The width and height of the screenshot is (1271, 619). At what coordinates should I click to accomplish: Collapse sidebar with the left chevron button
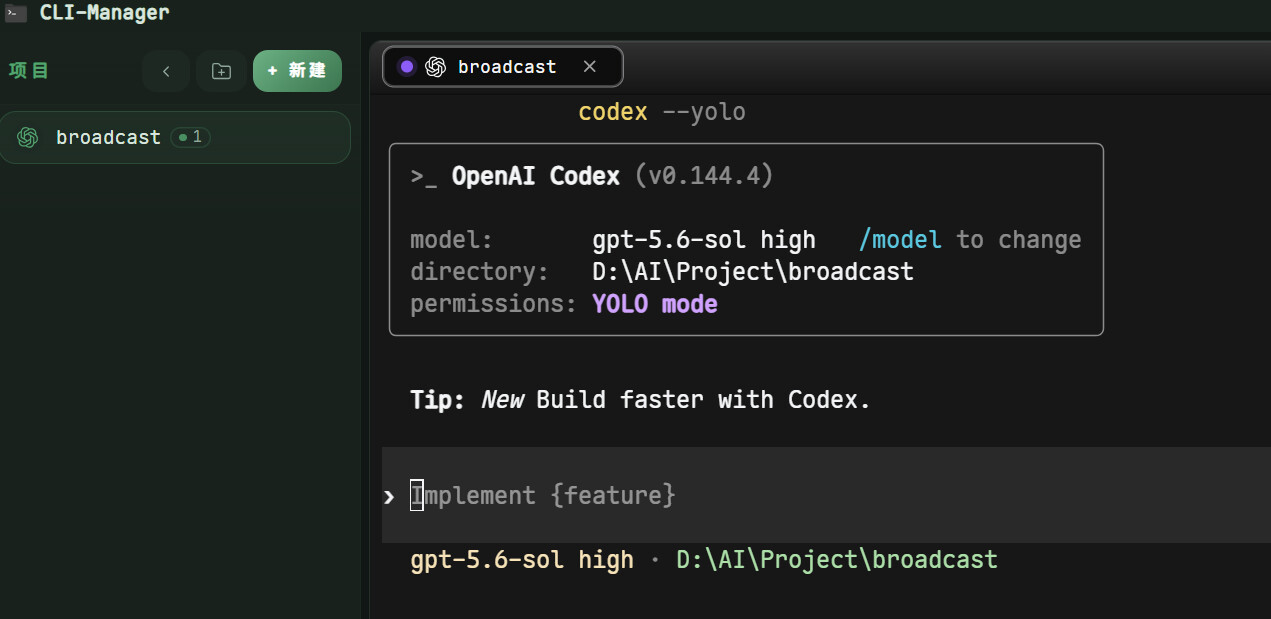167,71
